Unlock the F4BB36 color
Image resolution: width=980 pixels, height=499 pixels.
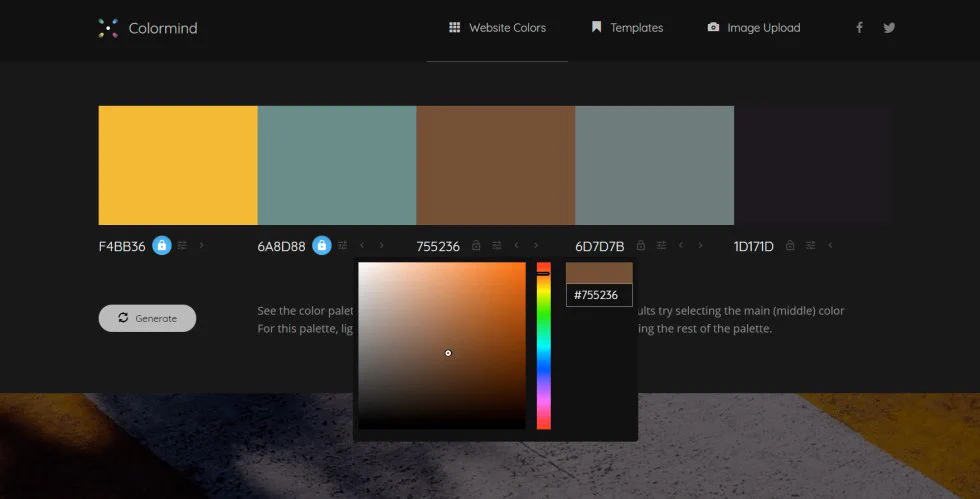coord(162,245)
